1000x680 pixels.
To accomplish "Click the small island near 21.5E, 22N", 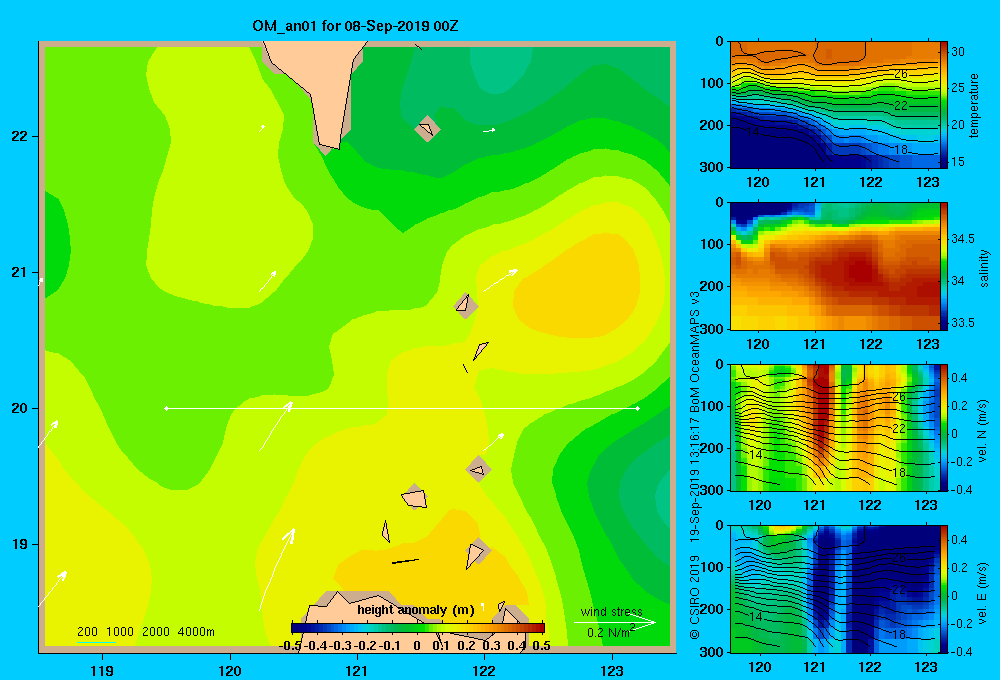I will pyautogui.click(x=427, y=129).
